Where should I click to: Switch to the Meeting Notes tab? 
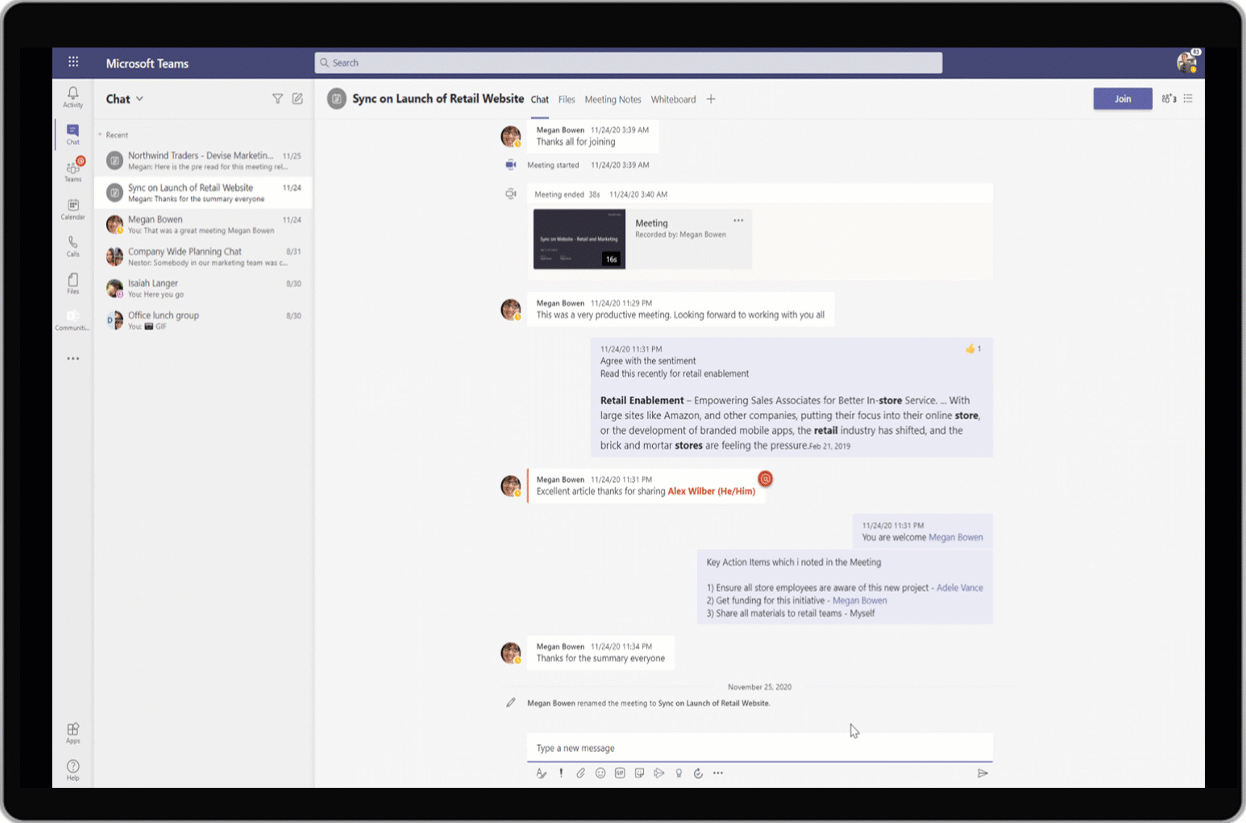click(x=613, y=99)
